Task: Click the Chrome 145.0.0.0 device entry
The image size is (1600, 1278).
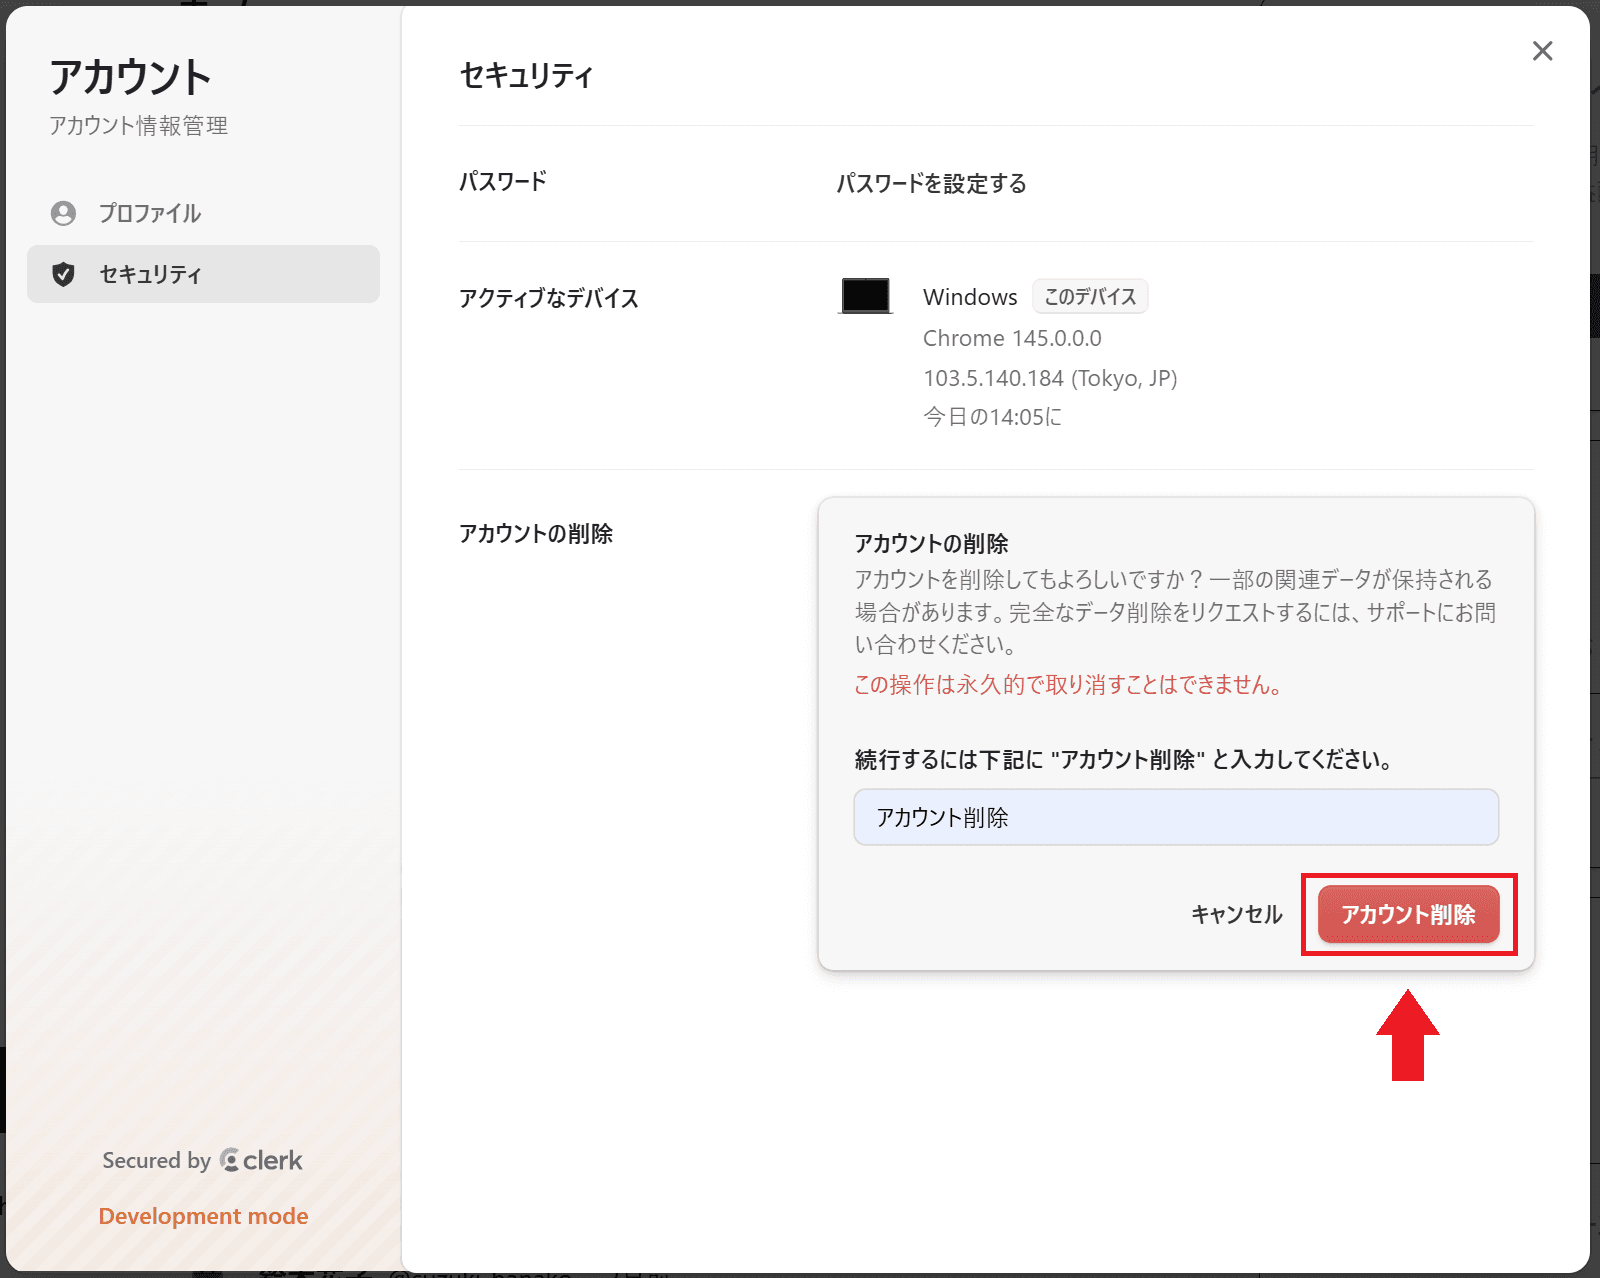Action: point(1012,338)
